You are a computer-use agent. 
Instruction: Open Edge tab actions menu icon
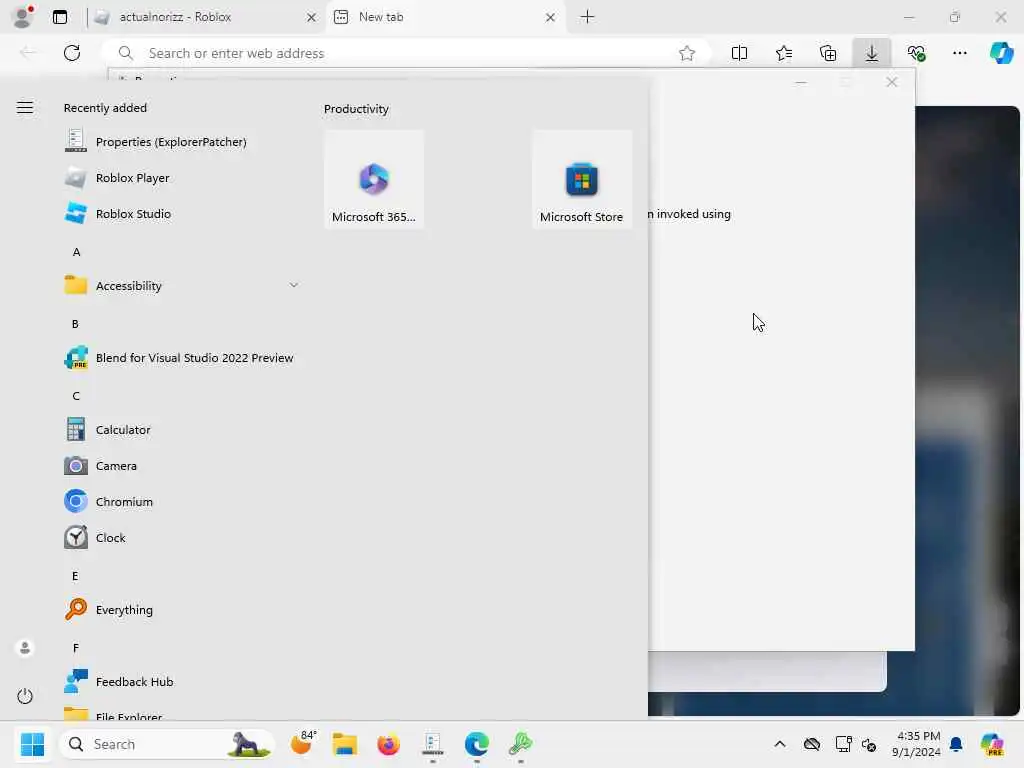(60, 17)
